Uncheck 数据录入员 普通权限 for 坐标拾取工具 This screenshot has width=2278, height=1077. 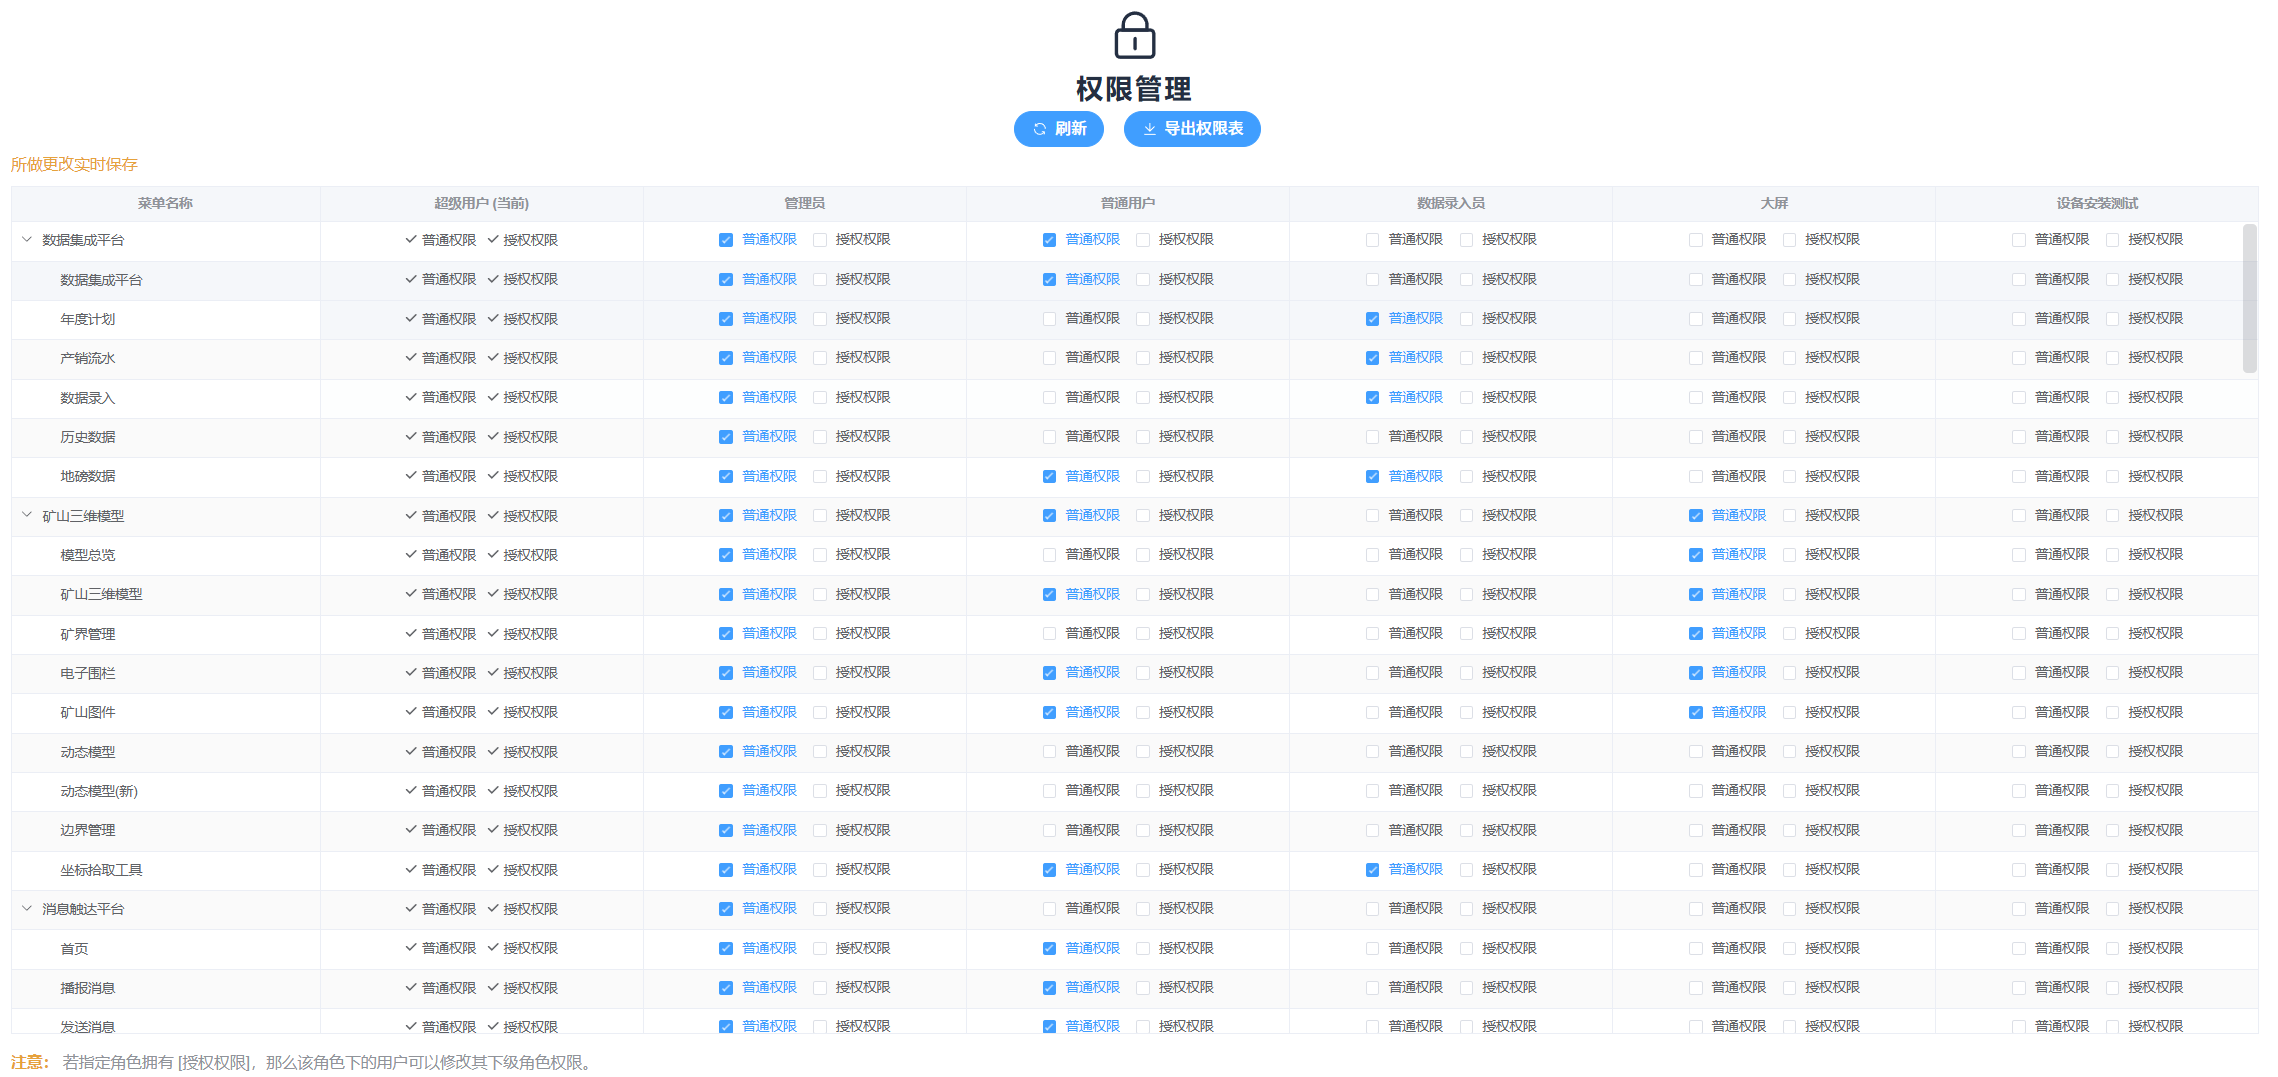[1372, 870]
